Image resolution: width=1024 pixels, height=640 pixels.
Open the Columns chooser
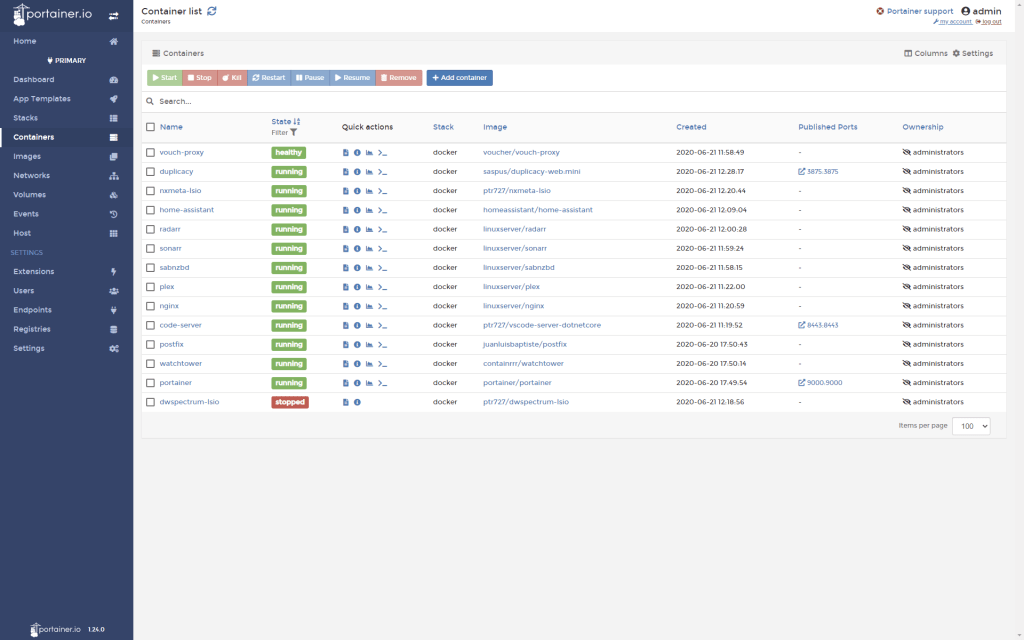925,53
